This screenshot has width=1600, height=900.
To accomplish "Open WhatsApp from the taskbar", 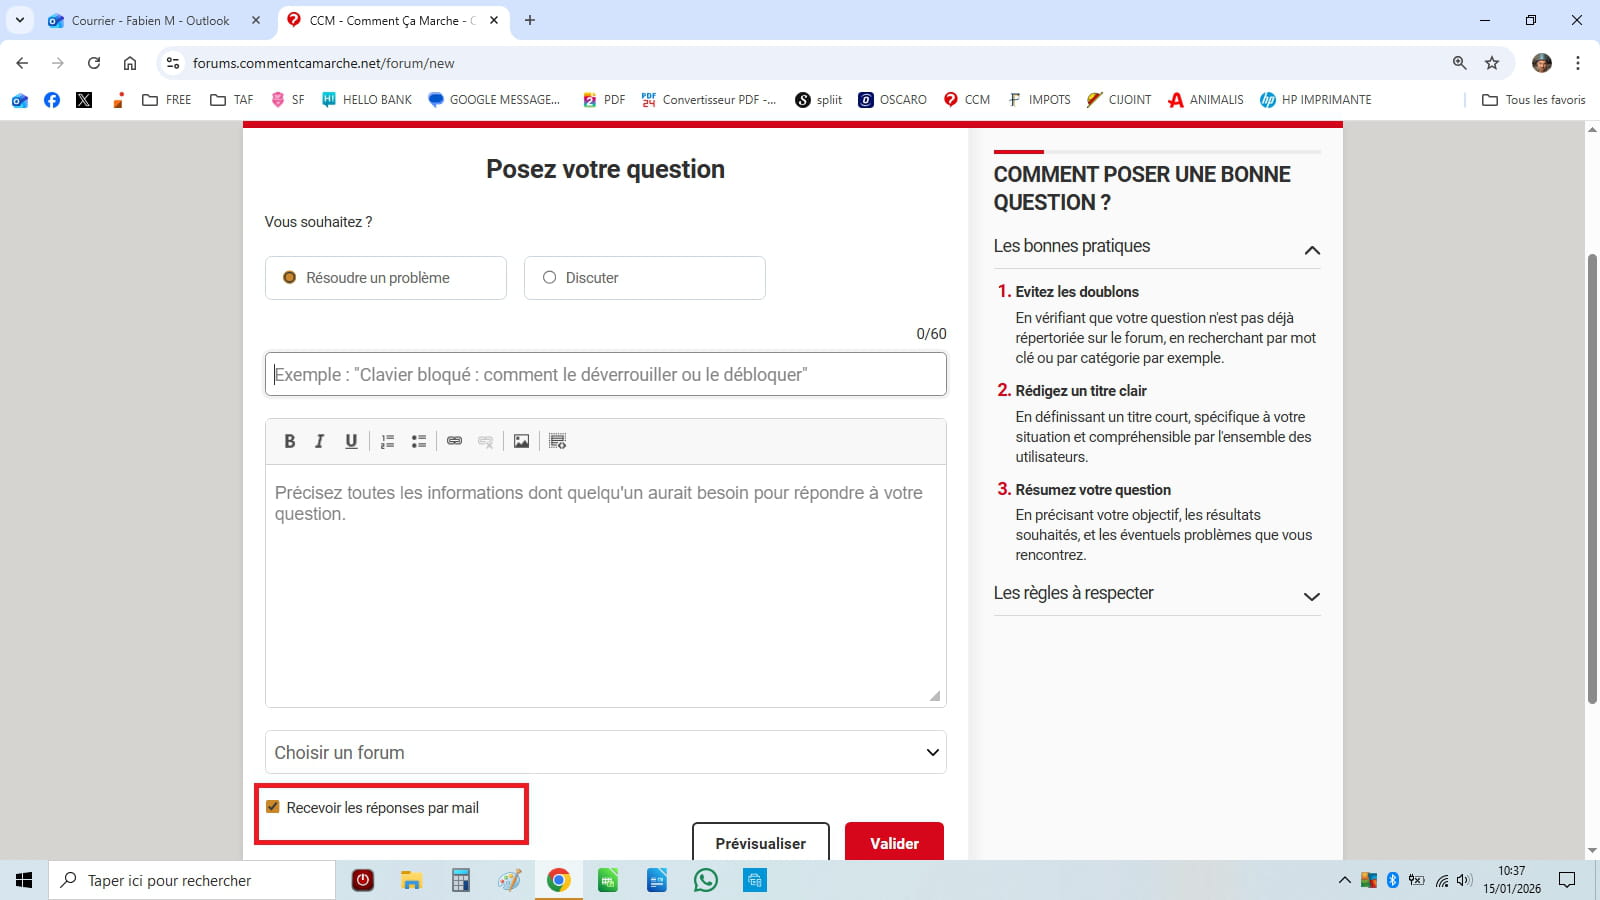I will tap(706, 880).
